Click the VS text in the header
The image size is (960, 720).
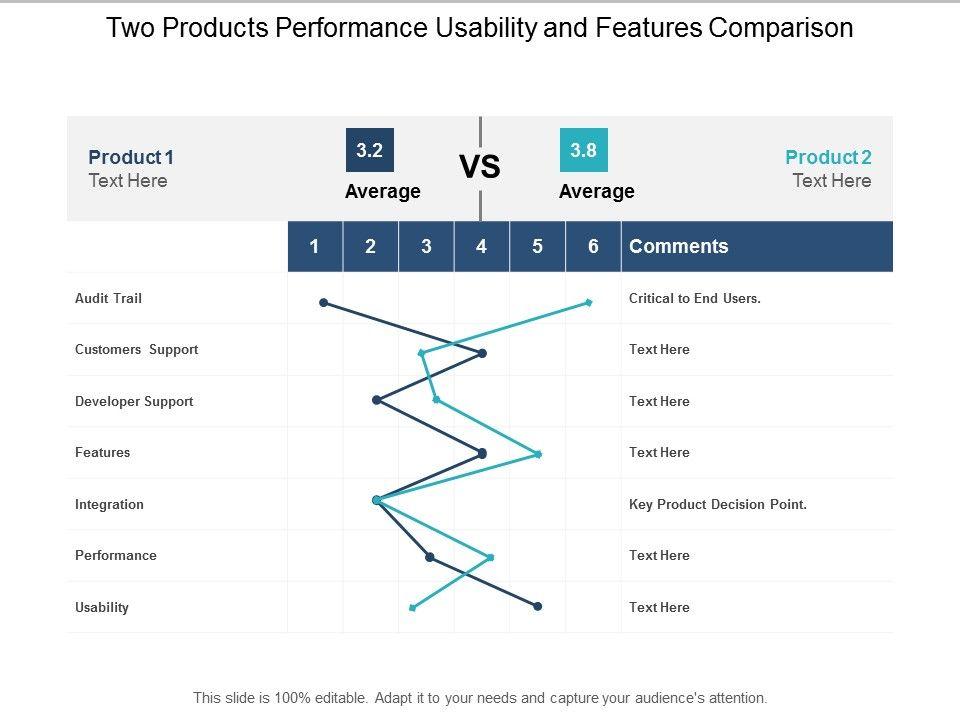pyautogui.click(x=480, y=167)
